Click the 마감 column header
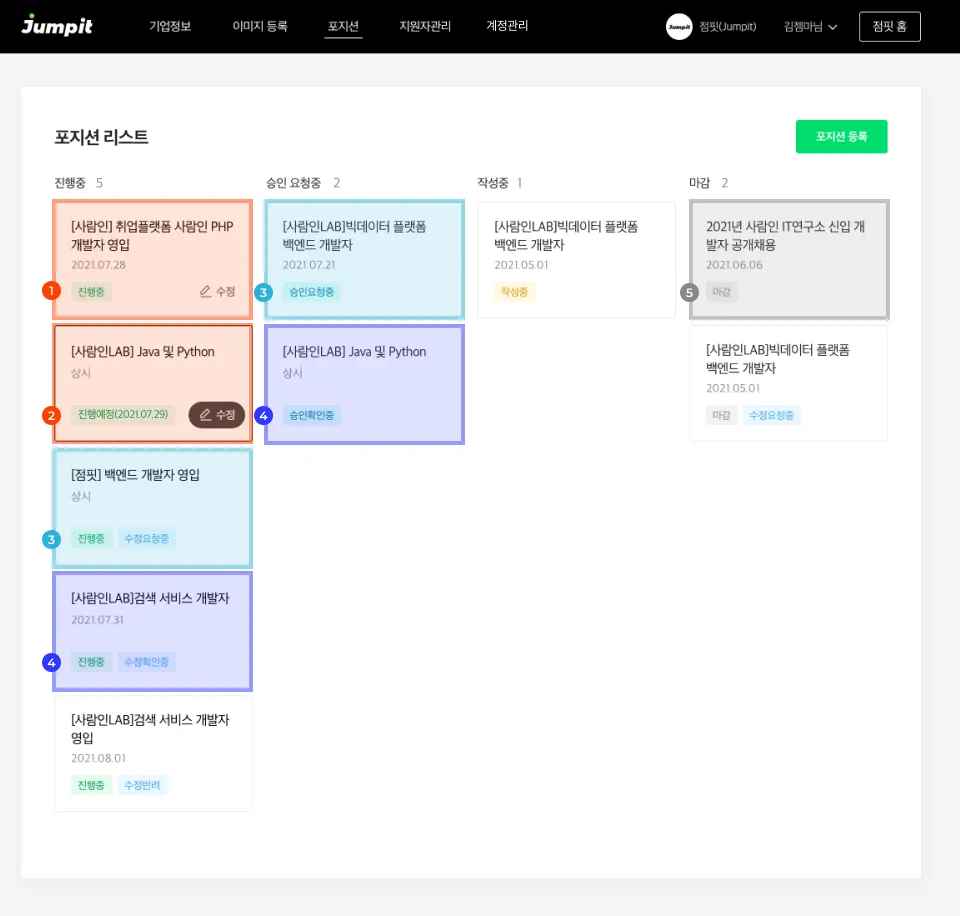This screenshot has height=916, width=960. click(699, 182)
